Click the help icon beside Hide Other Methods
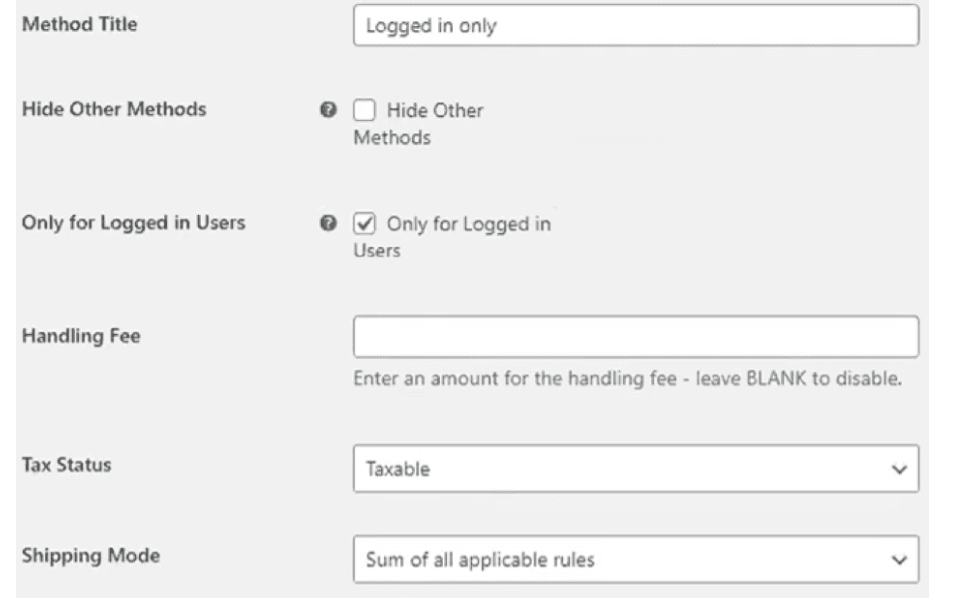965x598 pixels. (328, 110)
